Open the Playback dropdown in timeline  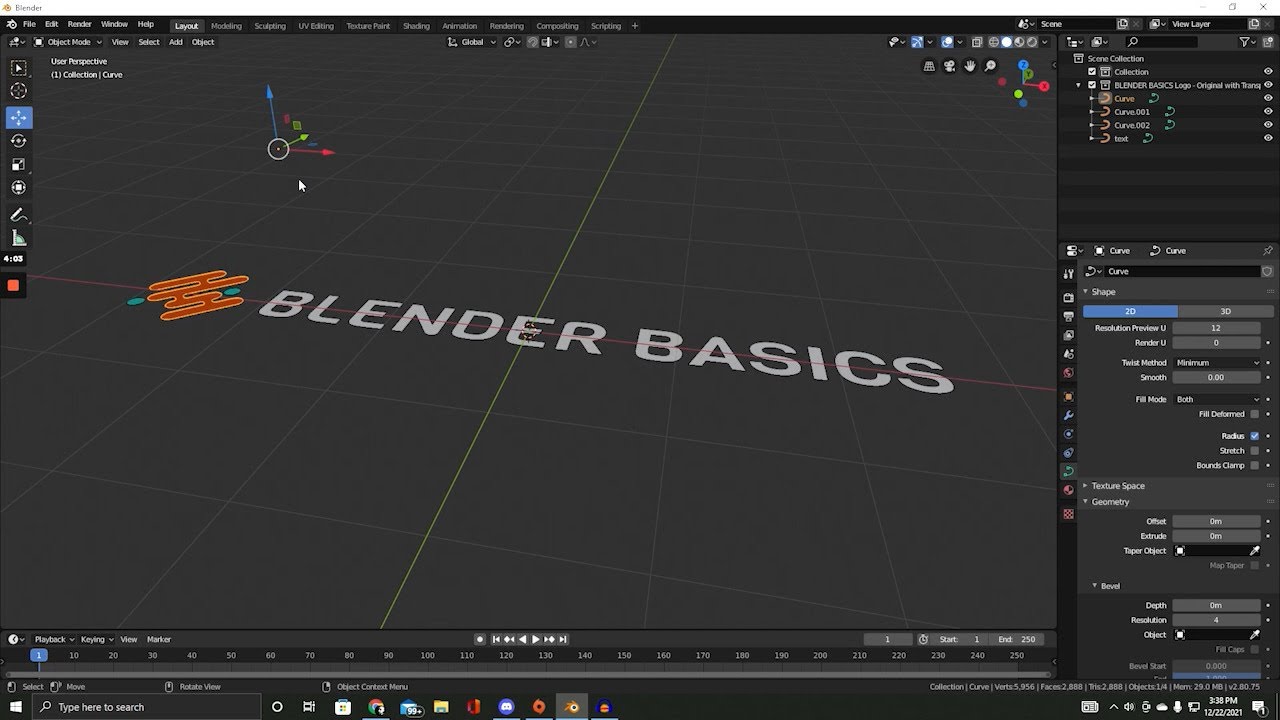(x=54, y=639)
